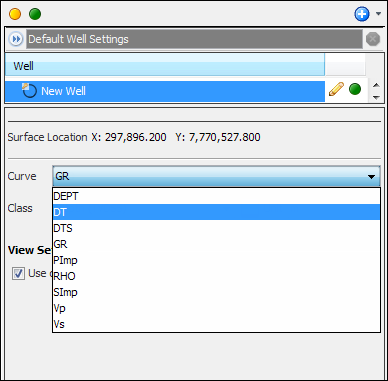Choose DTS from the curve list
Screen dimensions: 388x381
pos(216,228)
